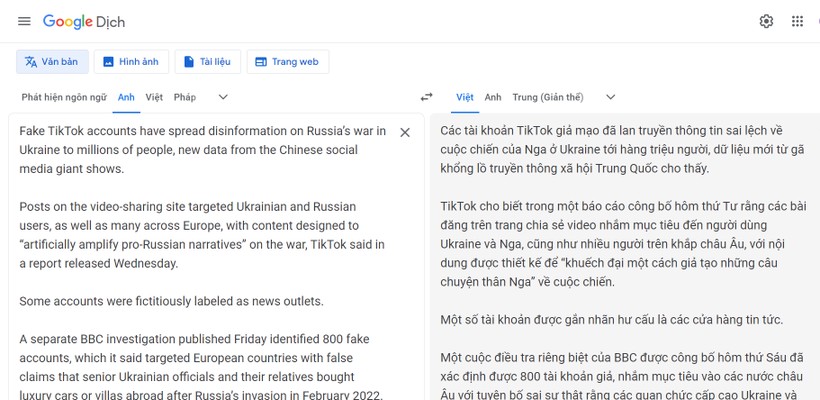Set target language to Anh
This screenshot has height=400, width=820.
point(493,97)
